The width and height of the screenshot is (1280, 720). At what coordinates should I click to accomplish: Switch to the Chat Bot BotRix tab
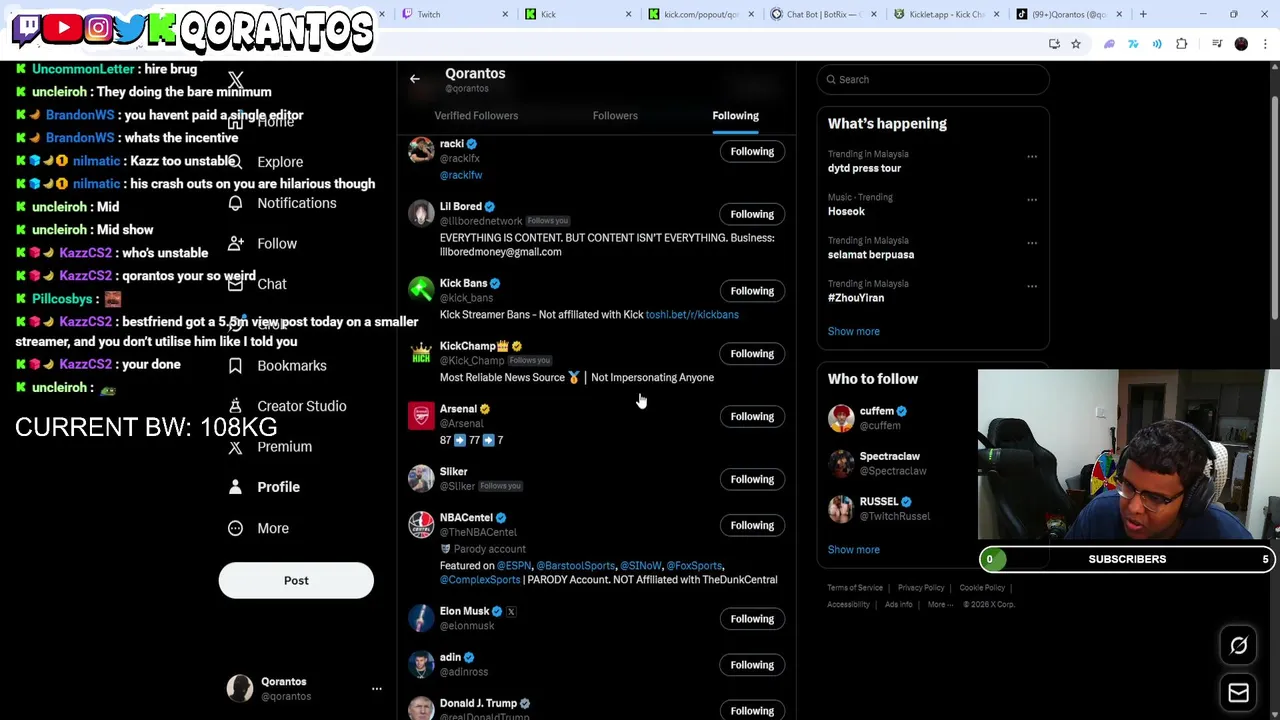click(x=824, y=14)
